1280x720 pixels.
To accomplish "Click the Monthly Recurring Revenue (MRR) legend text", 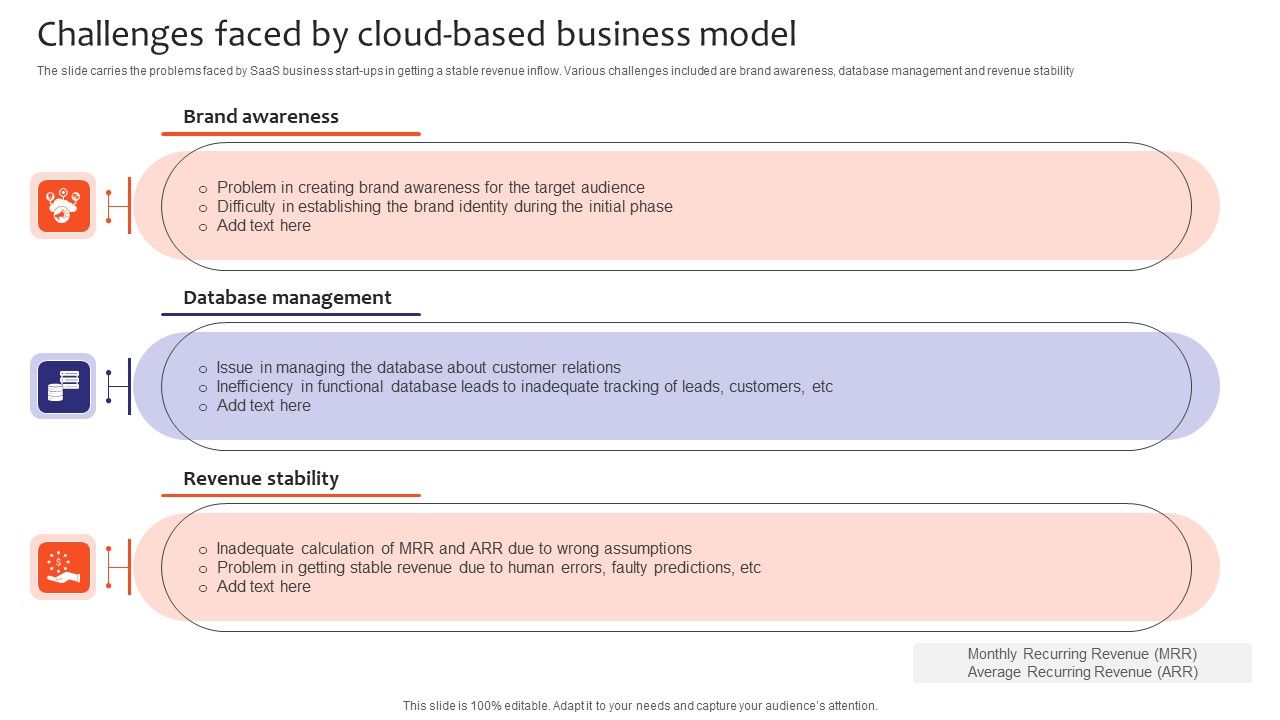I will click(1082, 654).
